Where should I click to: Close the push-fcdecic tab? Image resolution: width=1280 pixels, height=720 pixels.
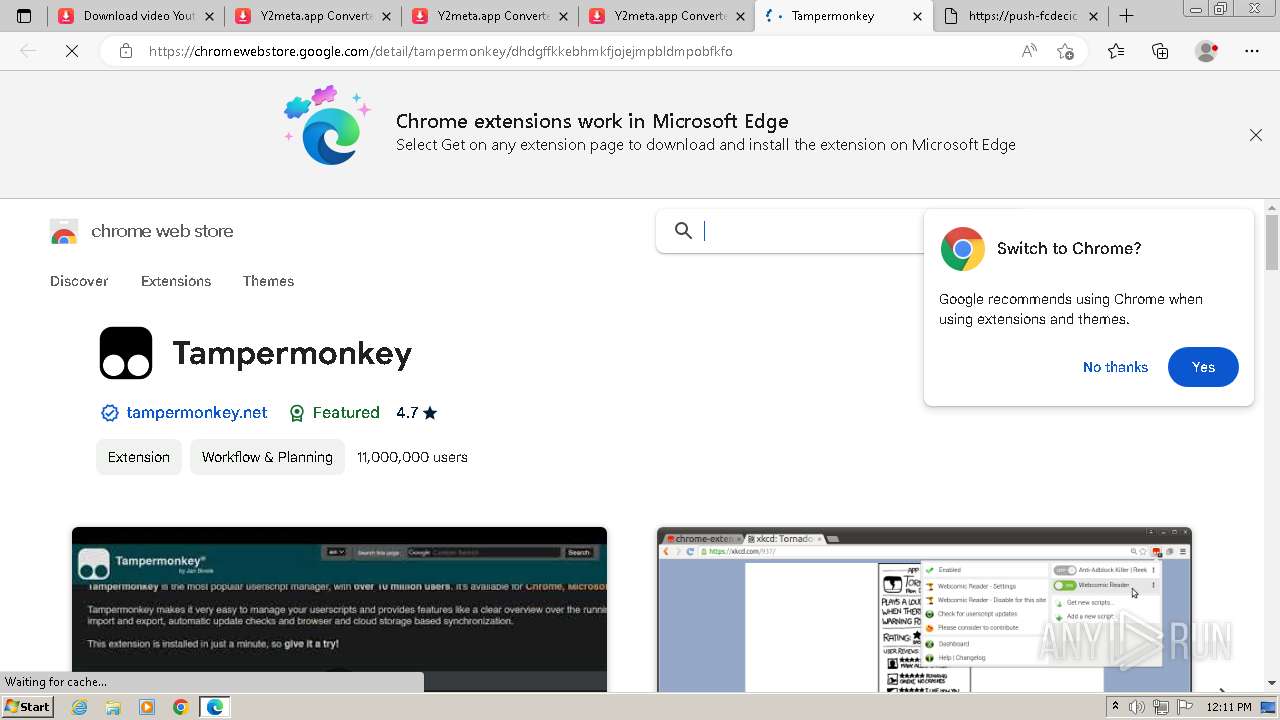[x=1093, y=16]
